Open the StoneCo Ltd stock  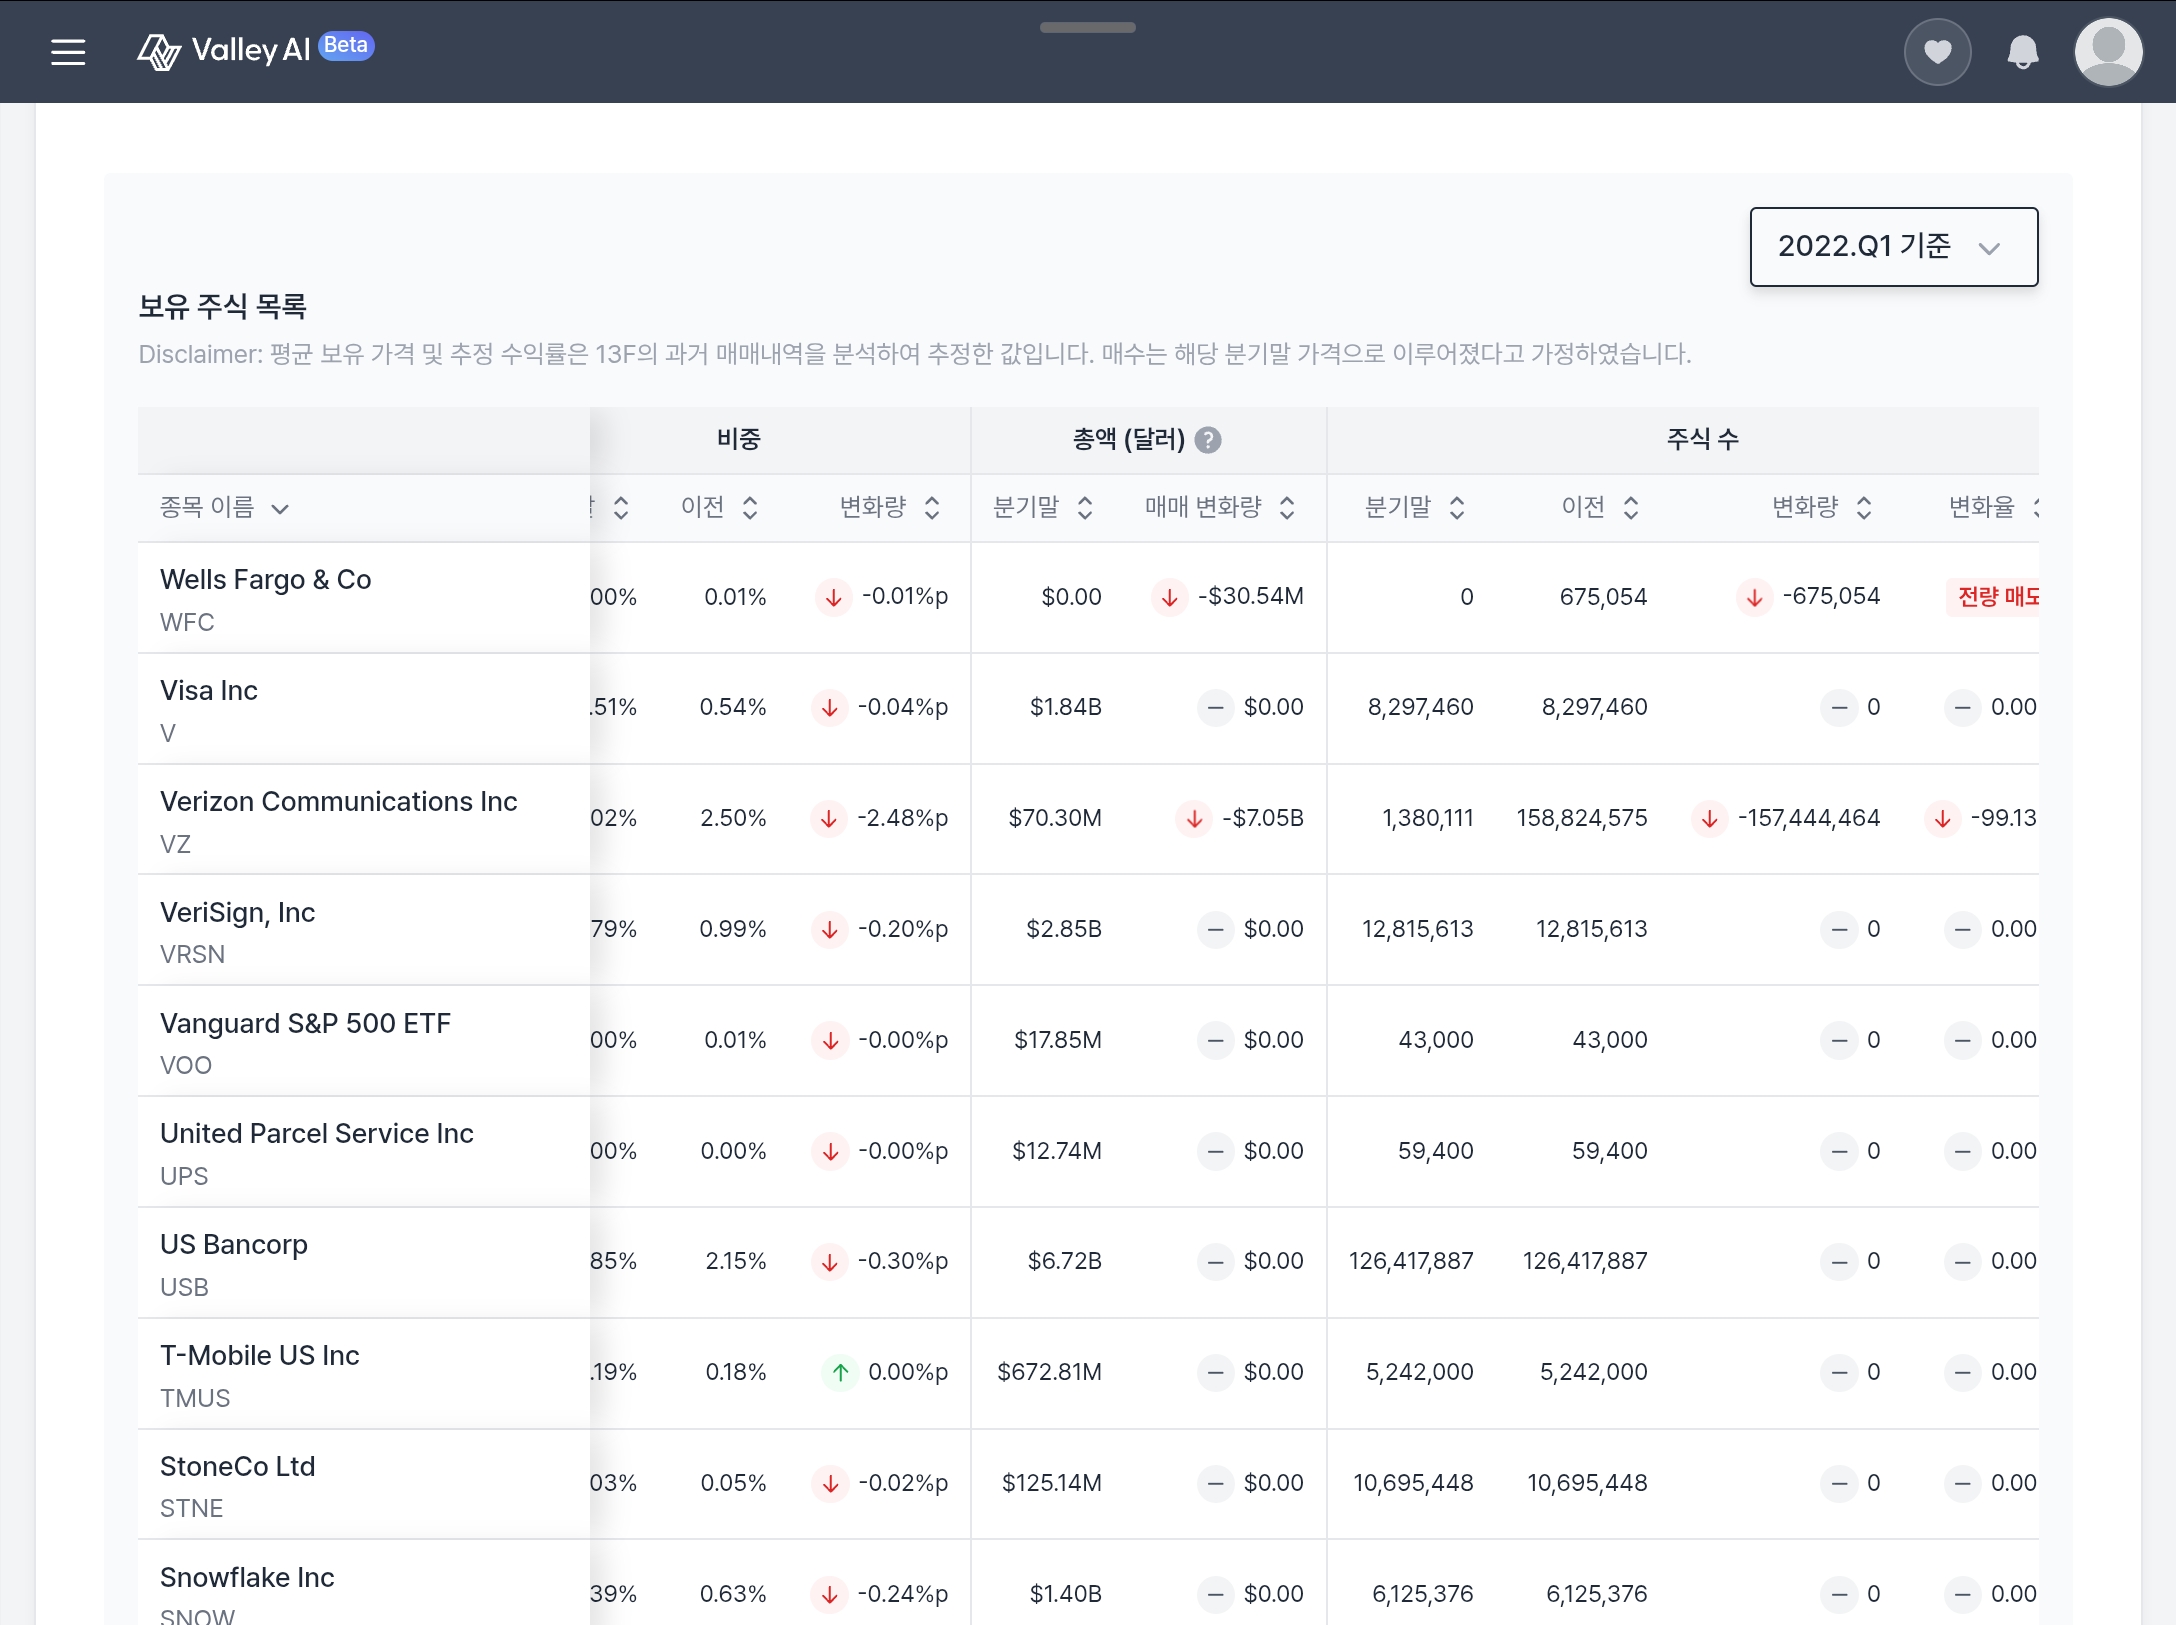[237, 1467]
